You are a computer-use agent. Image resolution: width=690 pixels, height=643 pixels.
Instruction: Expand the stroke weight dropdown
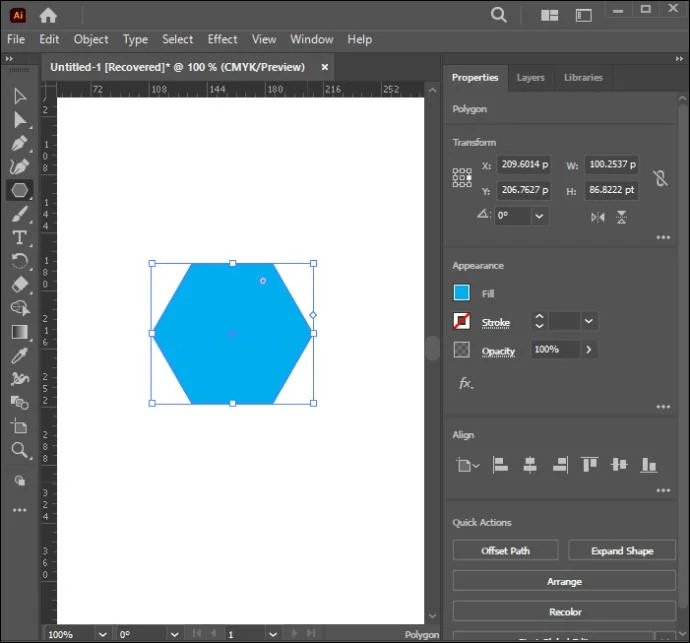click(x=589, y=321)
